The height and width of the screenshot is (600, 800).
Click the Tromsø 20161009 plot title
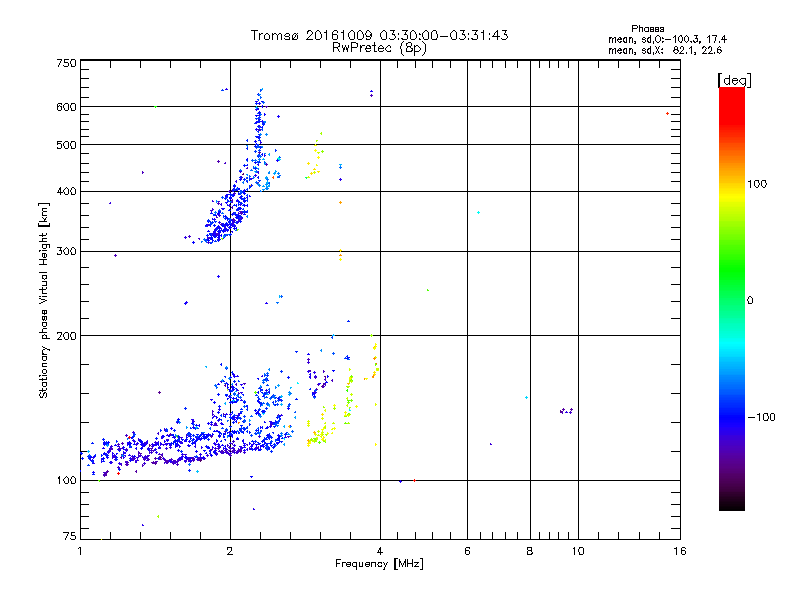pos(380,35)
